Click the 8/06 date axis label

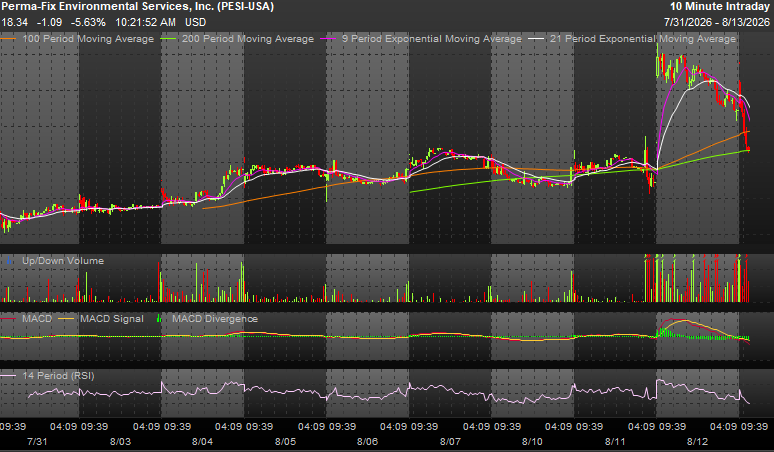pos(367,441)
